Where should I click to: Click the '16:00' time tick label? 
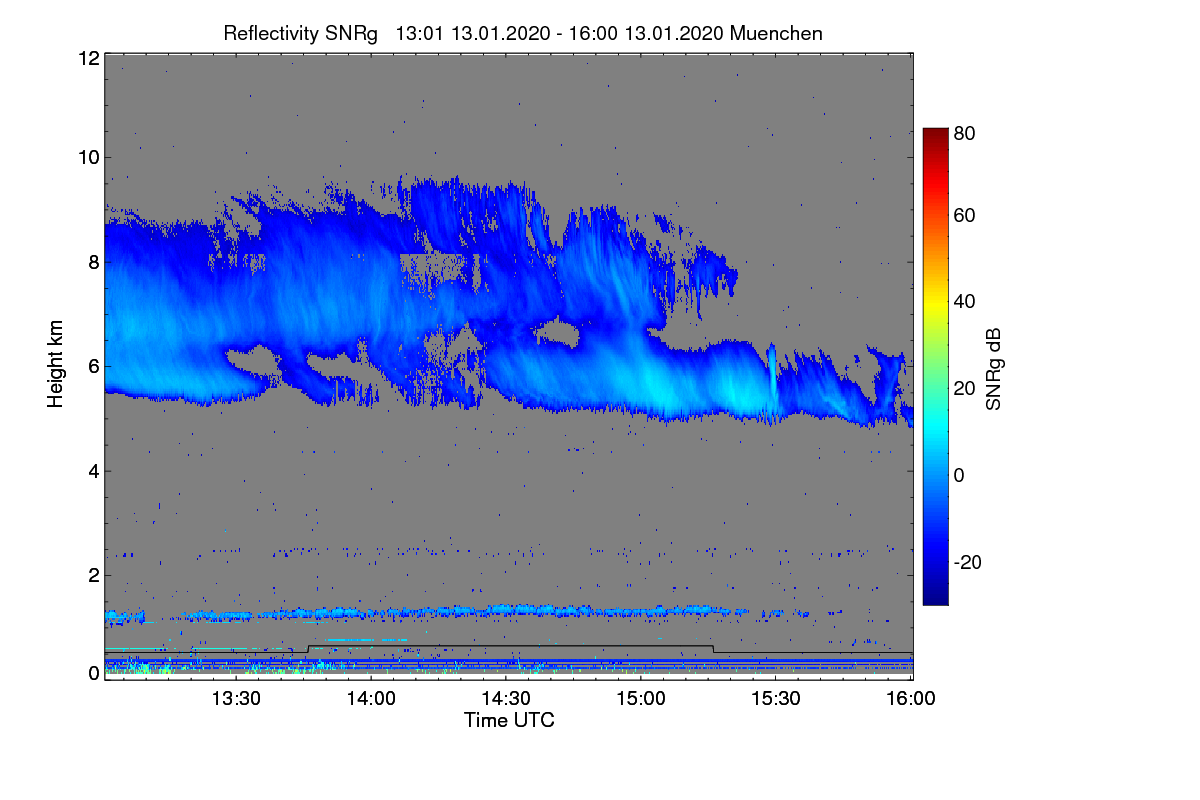point(911,699)
